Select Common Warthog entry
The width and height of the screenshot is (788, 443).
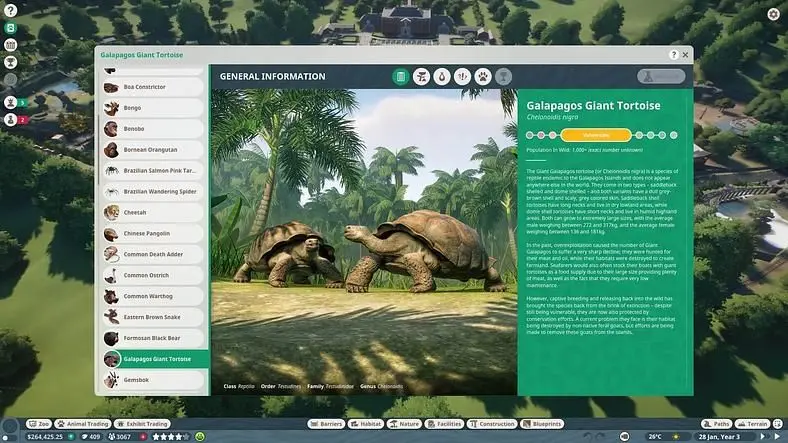click(153, 296)
